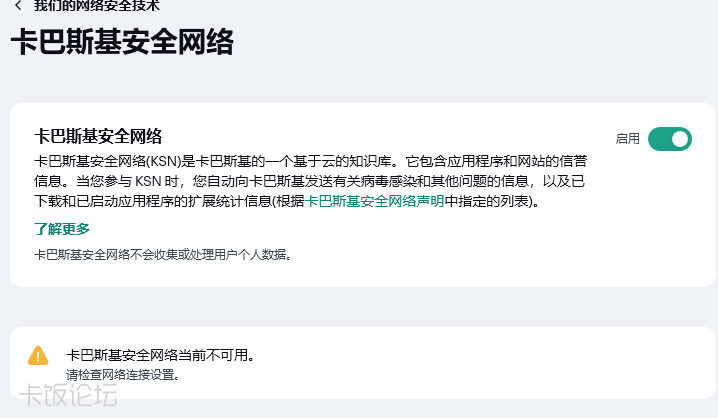The width and height of the screenshot is (718, 418).
Task: Click the 请检查网络连接设置 hint text
Action: click(123, 375)
